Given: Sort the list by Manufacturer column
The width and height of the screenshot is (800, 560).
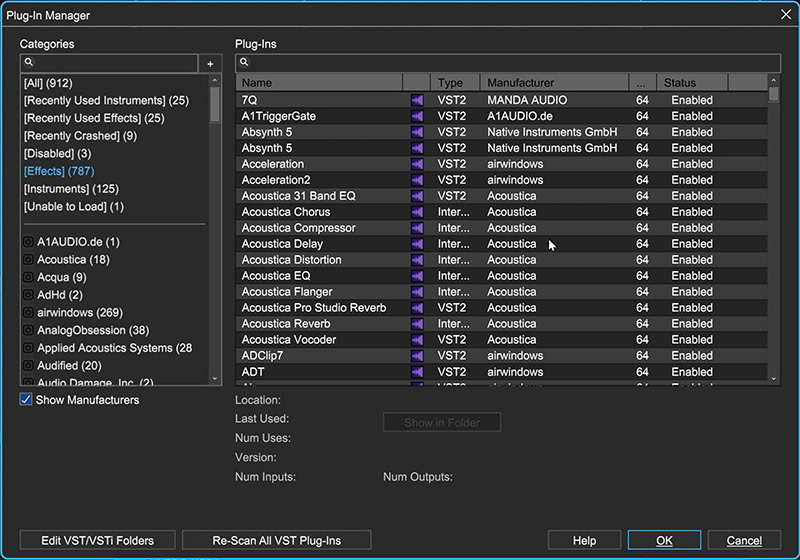Looking at the screenshot, I should coord(553,83).
